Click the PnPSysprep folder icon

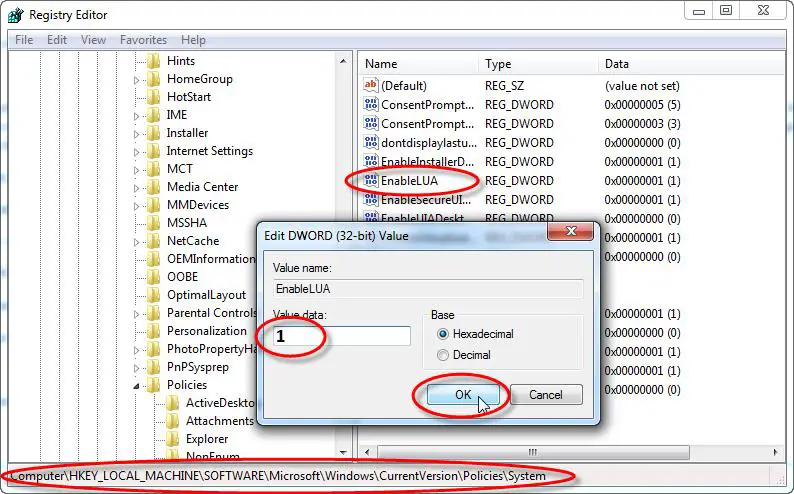tap(153, 367)
